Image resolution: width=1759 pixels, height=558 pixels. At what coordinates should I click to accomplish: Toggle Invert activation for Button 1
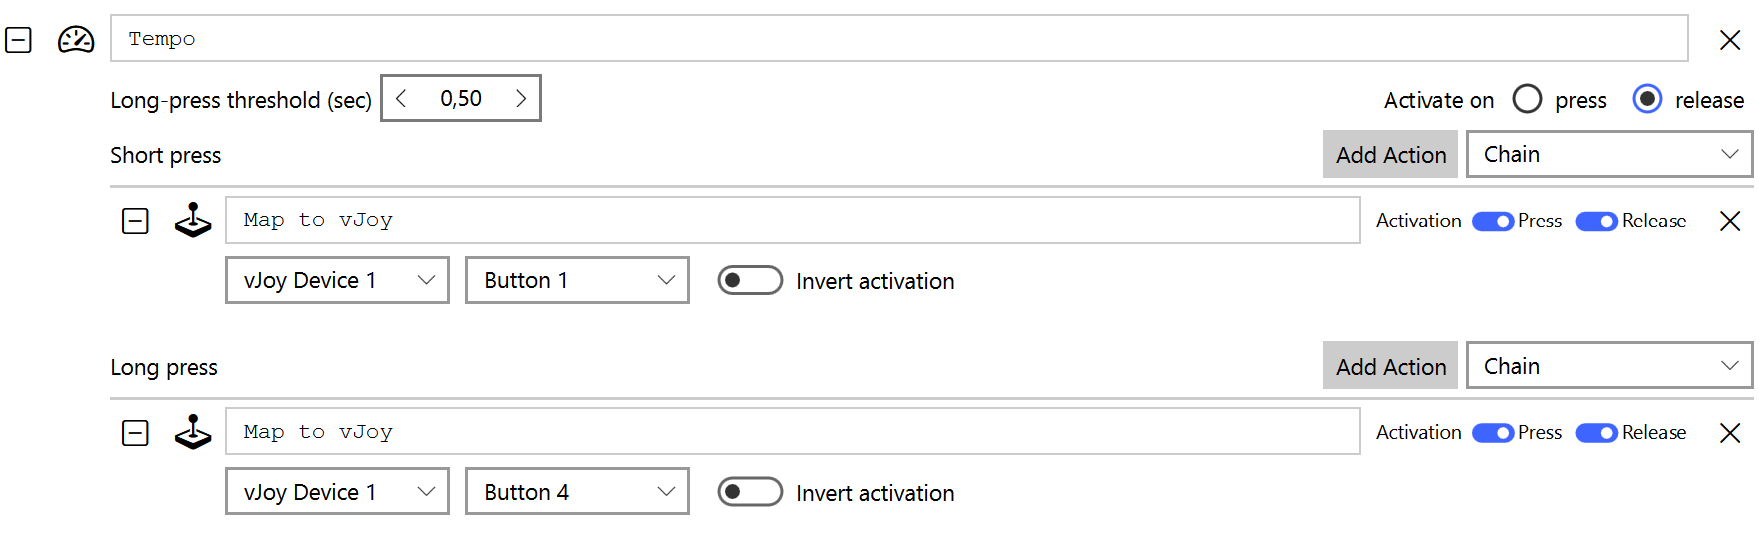click(x=750, y=281)
